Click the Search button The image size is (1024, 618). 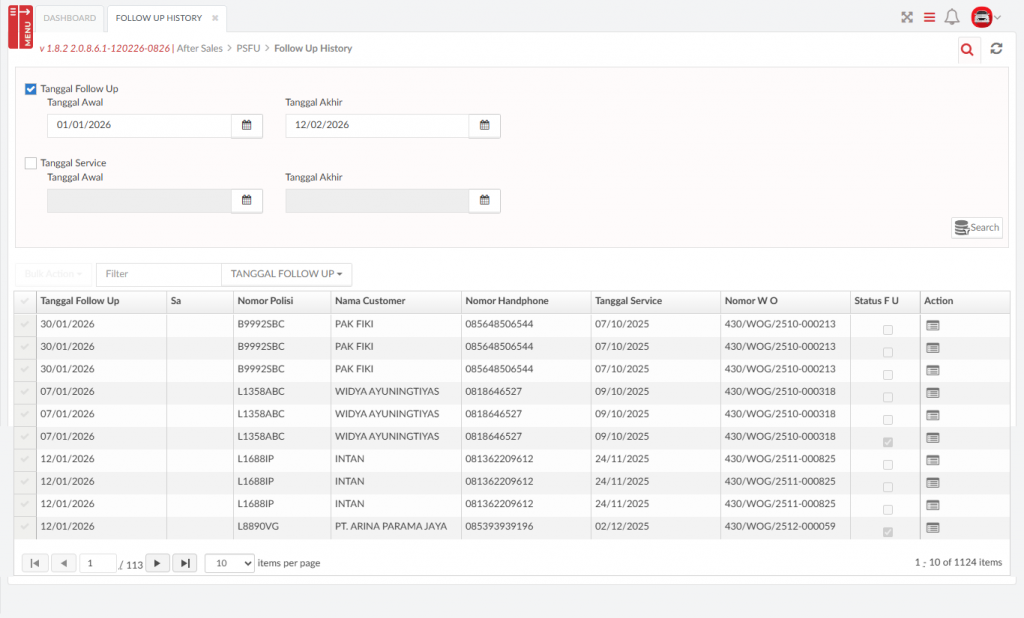[x=977, y=228]
